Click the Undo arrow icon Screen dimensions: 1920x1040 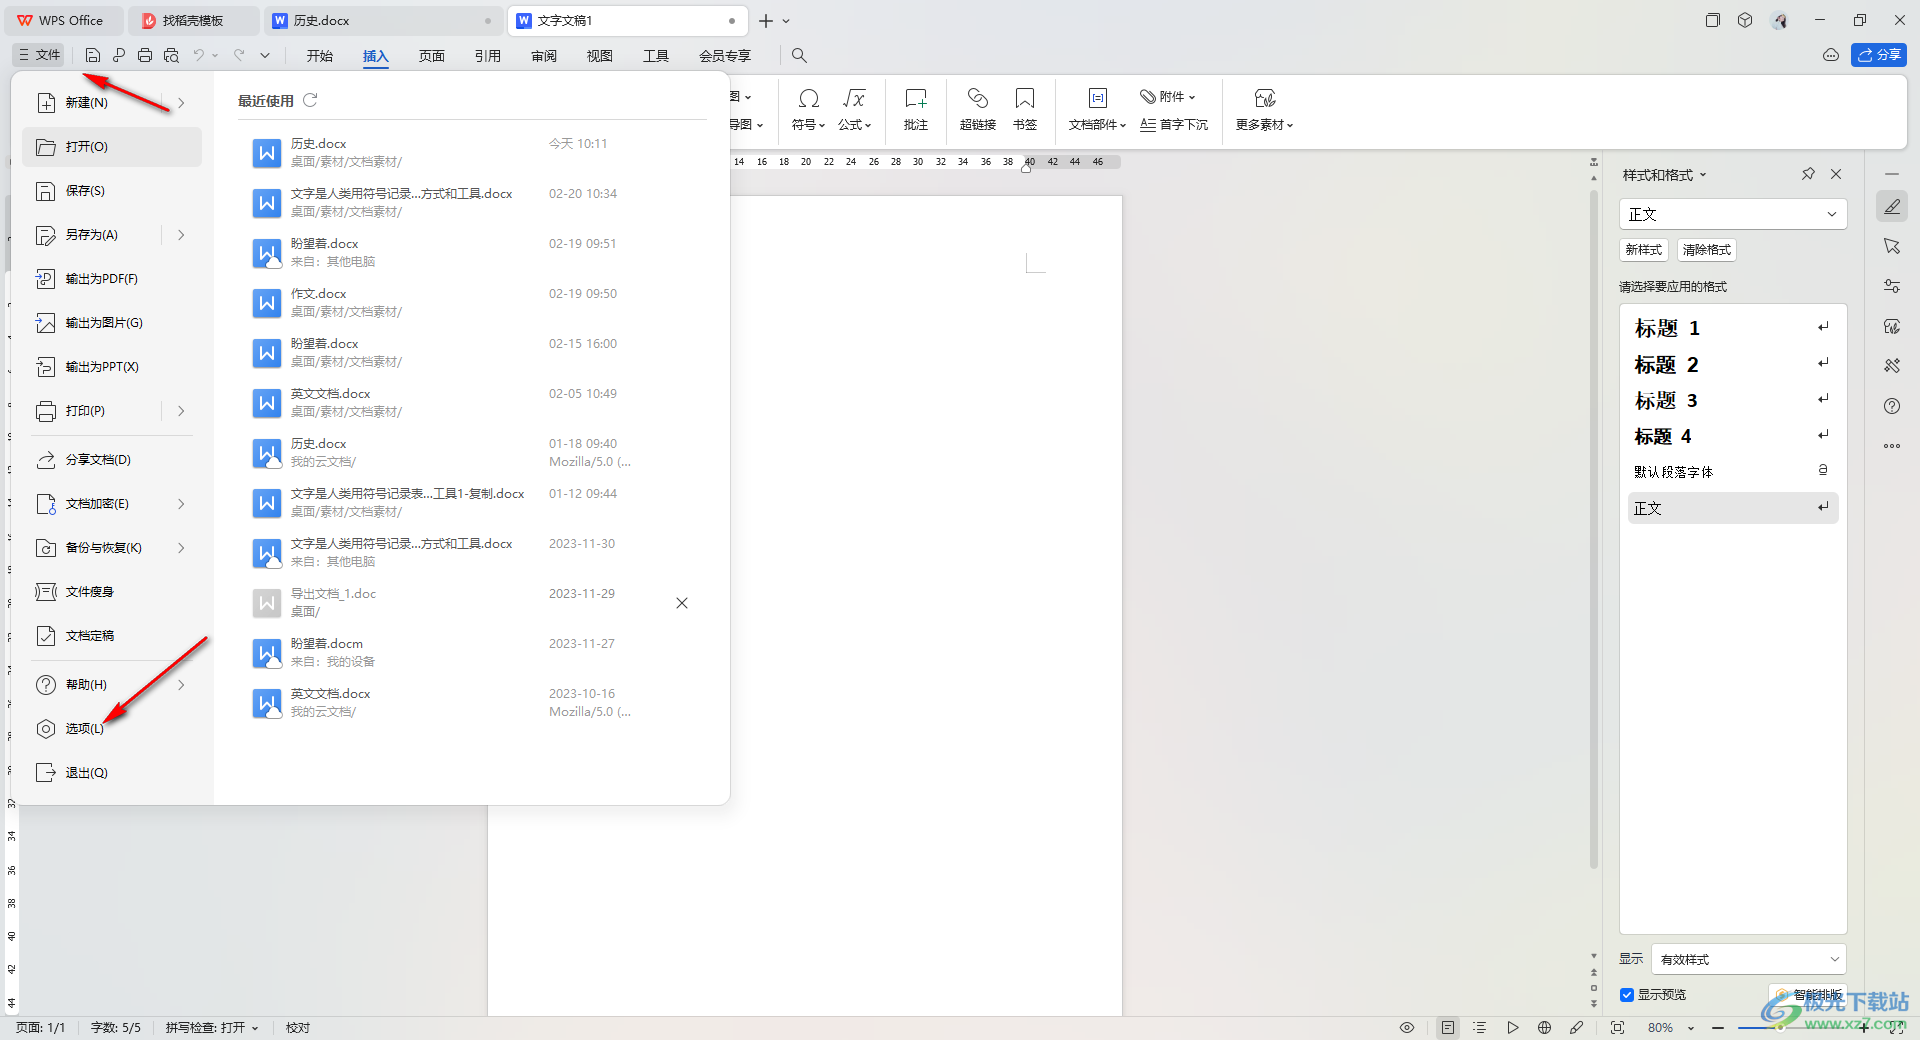(199, 56)
